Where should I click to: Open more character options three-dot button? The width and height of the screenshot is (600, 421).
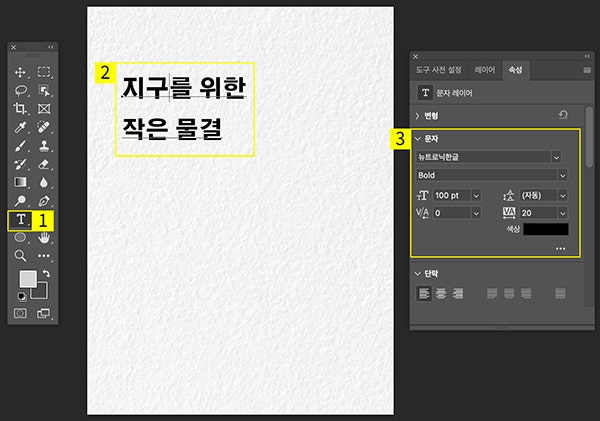tap(561, 248)
